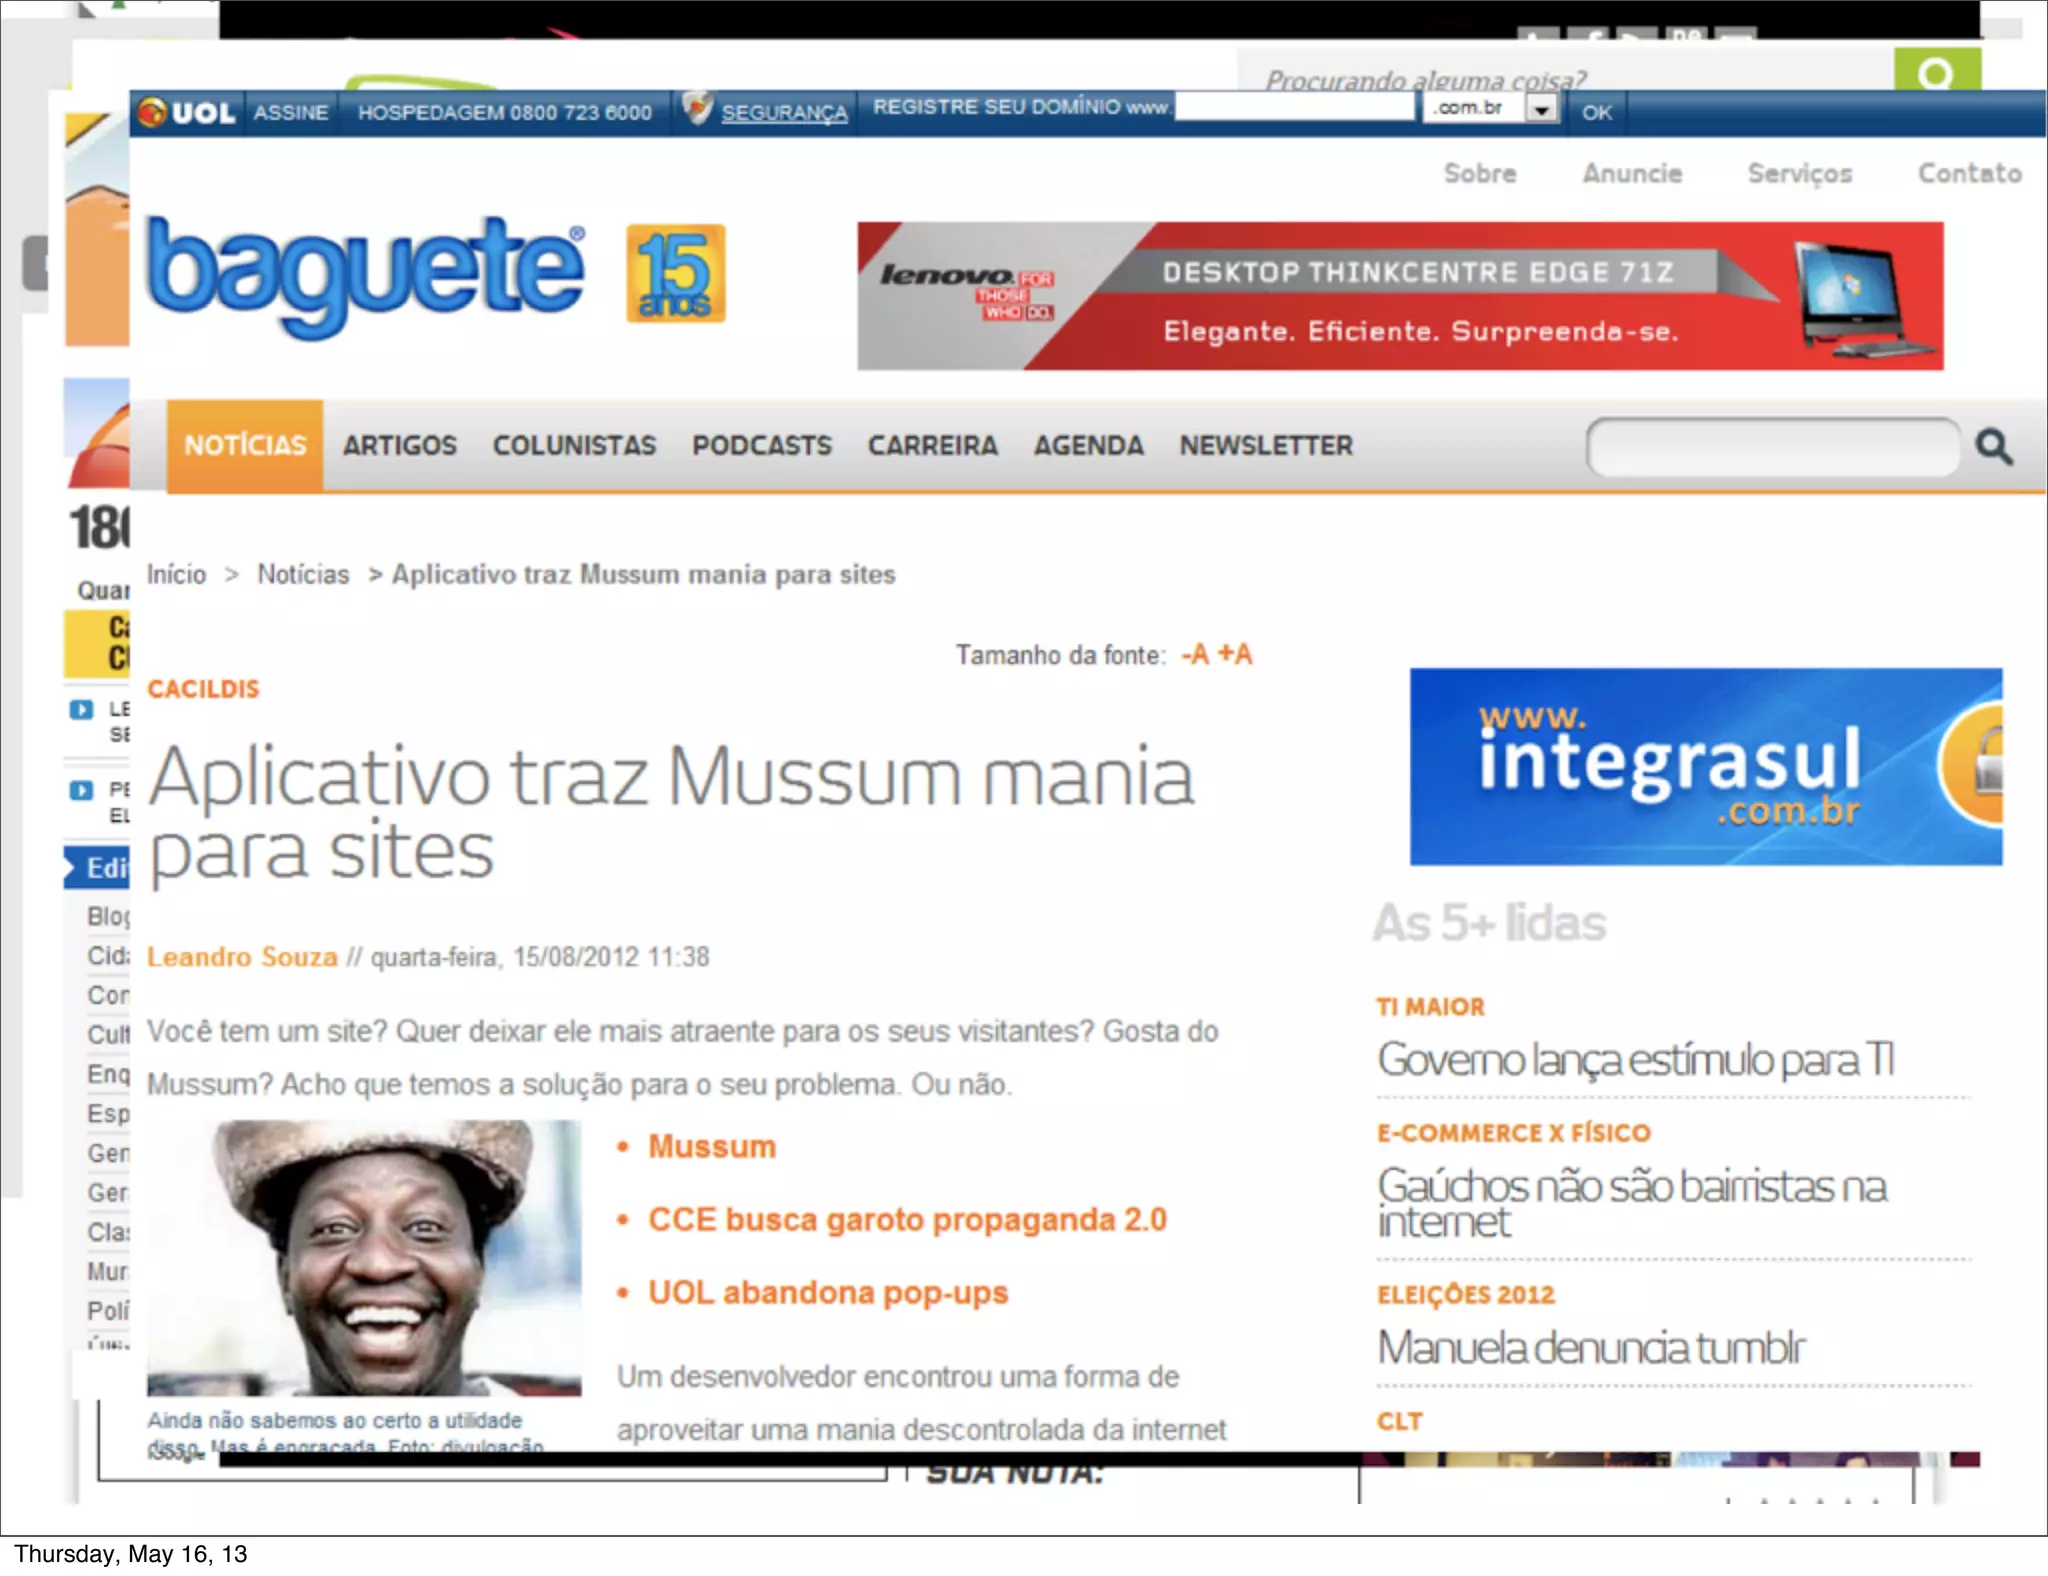2048x1576 pixels.
Task: Click the site search text box
Action: pos(1772,447)
